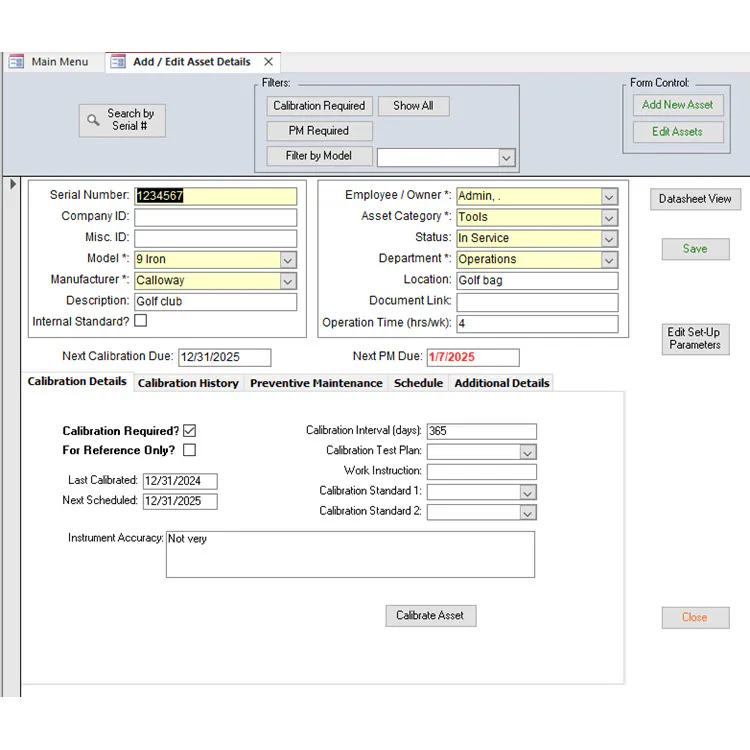The image size is (750, 750).
Task: Switch to the Calibration History tab
Action: 188,383
